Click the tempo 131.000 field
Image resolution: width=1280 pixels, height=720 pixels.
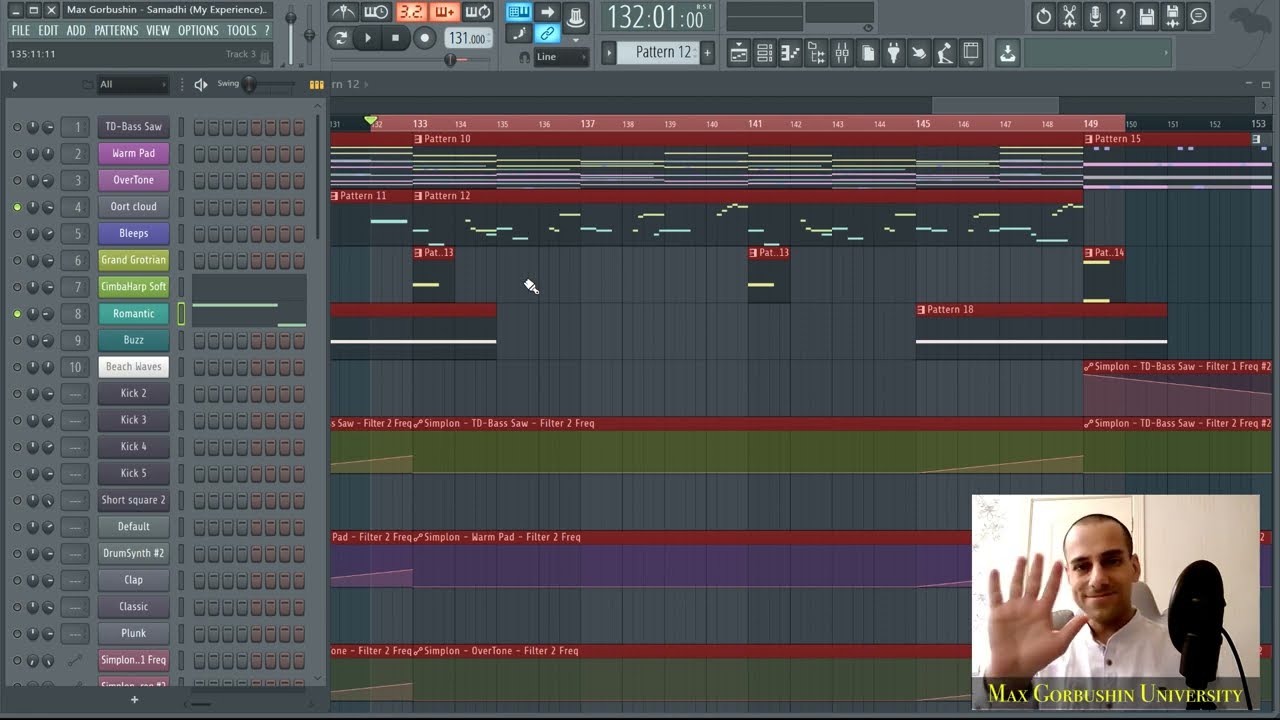[467, 38]
